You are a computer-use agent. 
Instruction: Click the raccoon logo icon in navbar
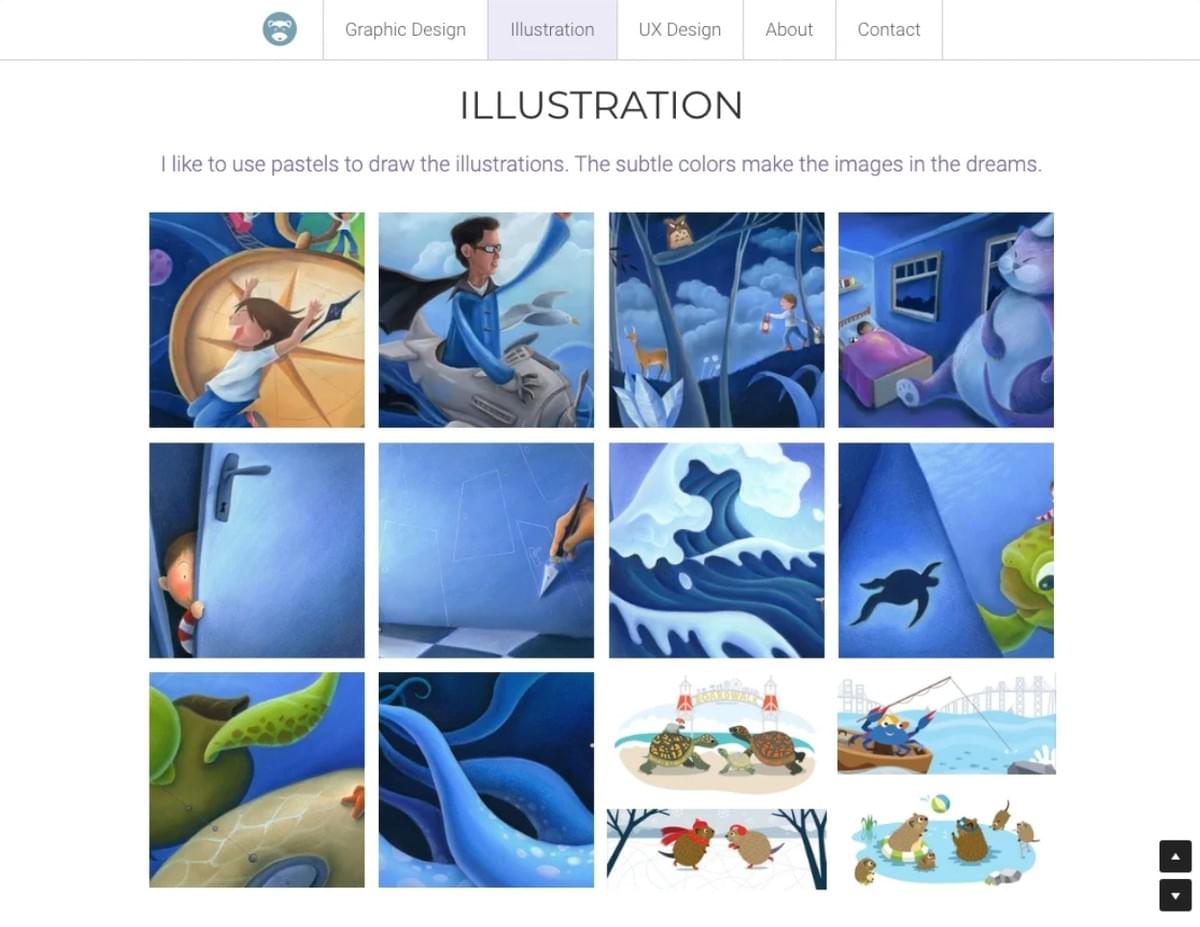[x=280, y=29]
